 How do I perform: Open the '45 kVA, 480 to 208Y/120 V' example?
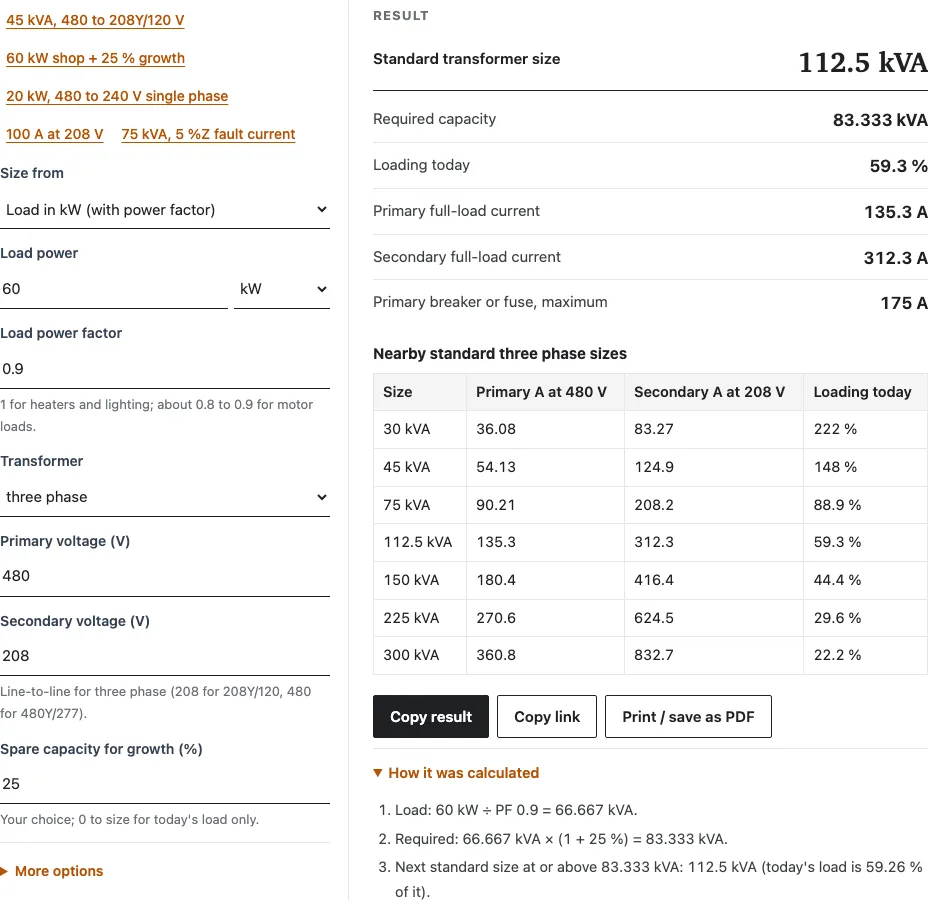point(95,20)
